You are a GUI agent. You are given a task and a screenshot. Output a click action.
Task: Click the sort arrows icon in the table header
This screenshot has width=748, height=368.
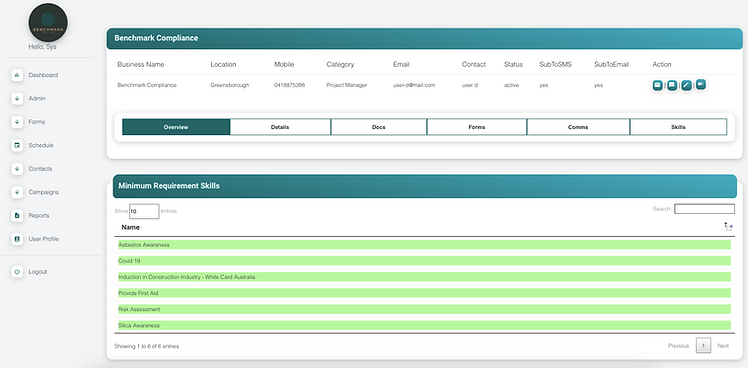tap(728, 227)
